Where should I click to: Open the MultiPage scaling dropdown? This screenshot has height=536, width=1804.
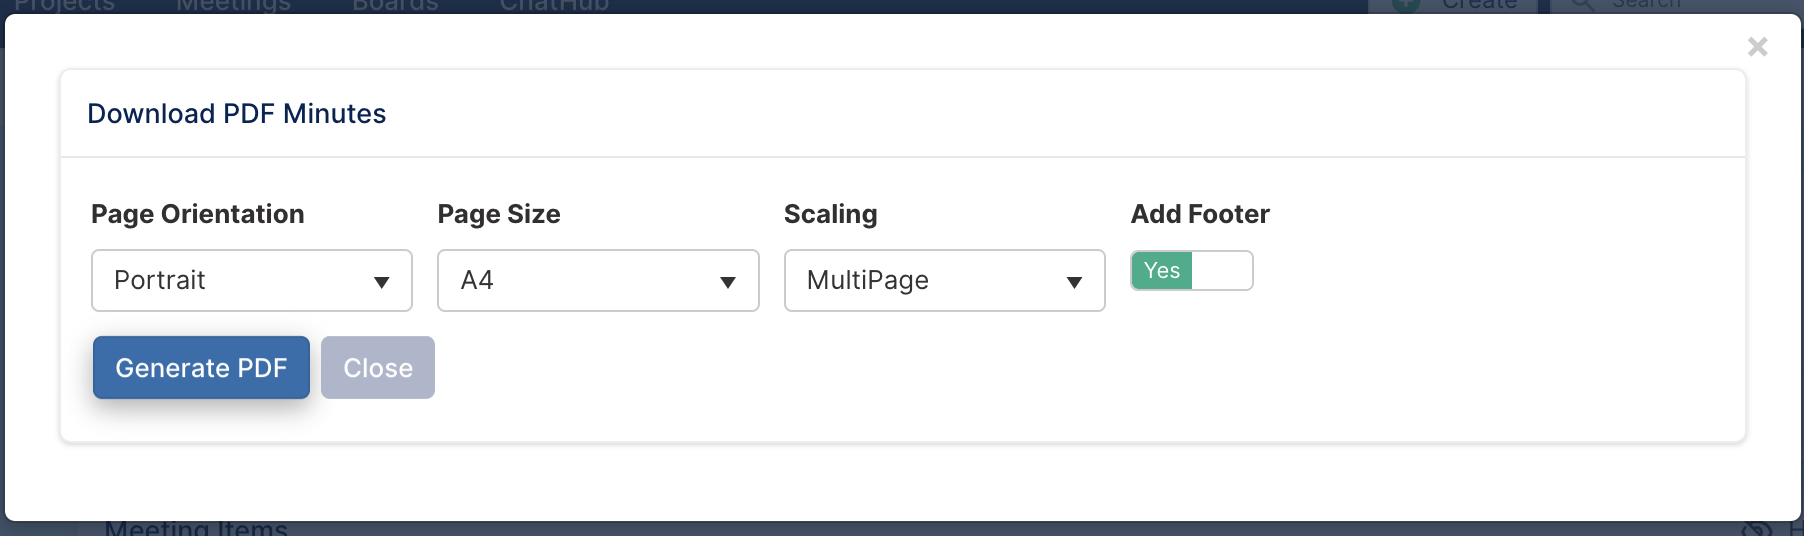944,280
